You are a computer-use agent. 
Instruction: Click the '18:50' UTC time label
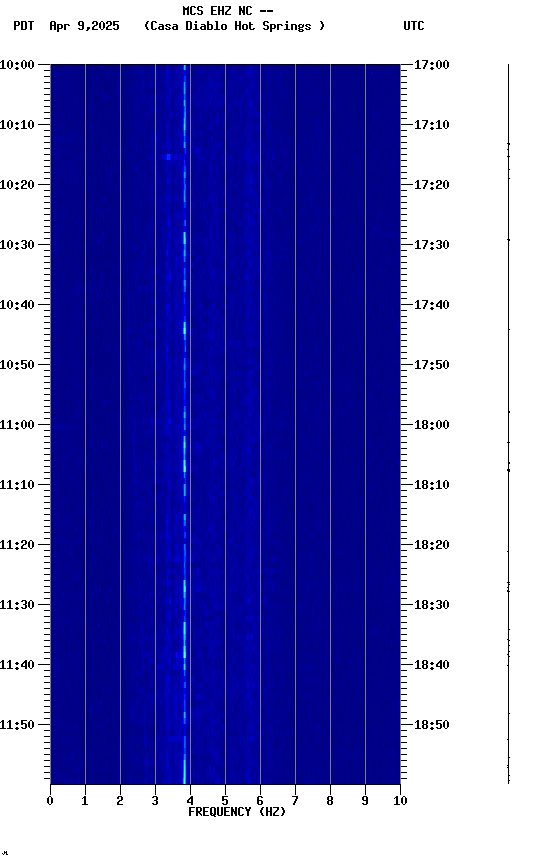point(432,725)
